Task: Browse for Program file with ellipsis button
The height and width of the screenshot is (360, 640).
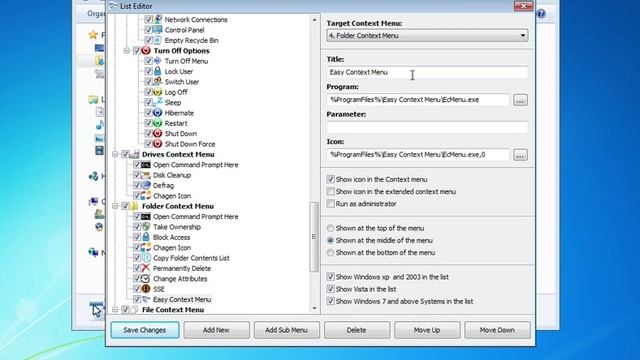Action: click(x=520, y=100)
